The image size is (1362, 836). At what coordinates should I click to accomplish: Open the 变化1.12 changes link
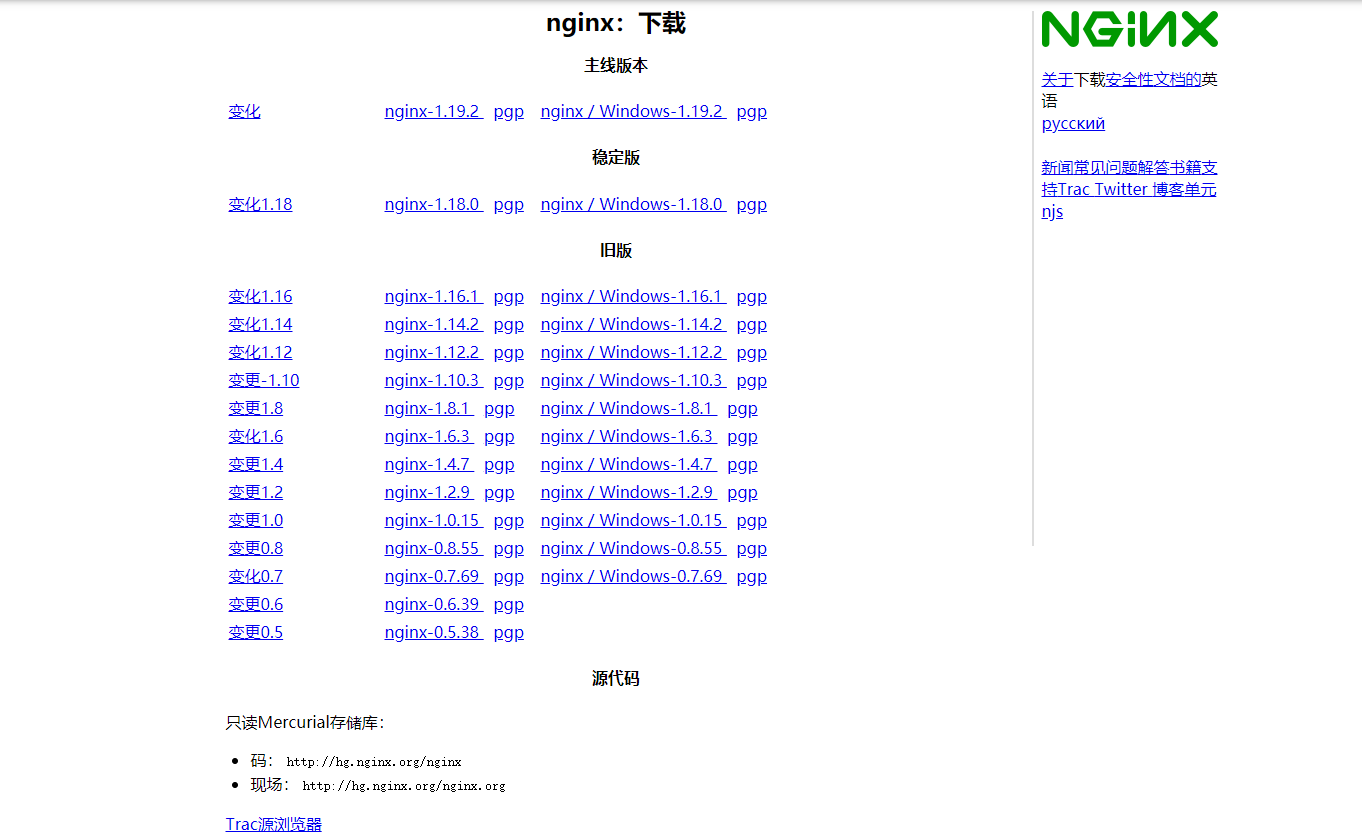[260, 352]
